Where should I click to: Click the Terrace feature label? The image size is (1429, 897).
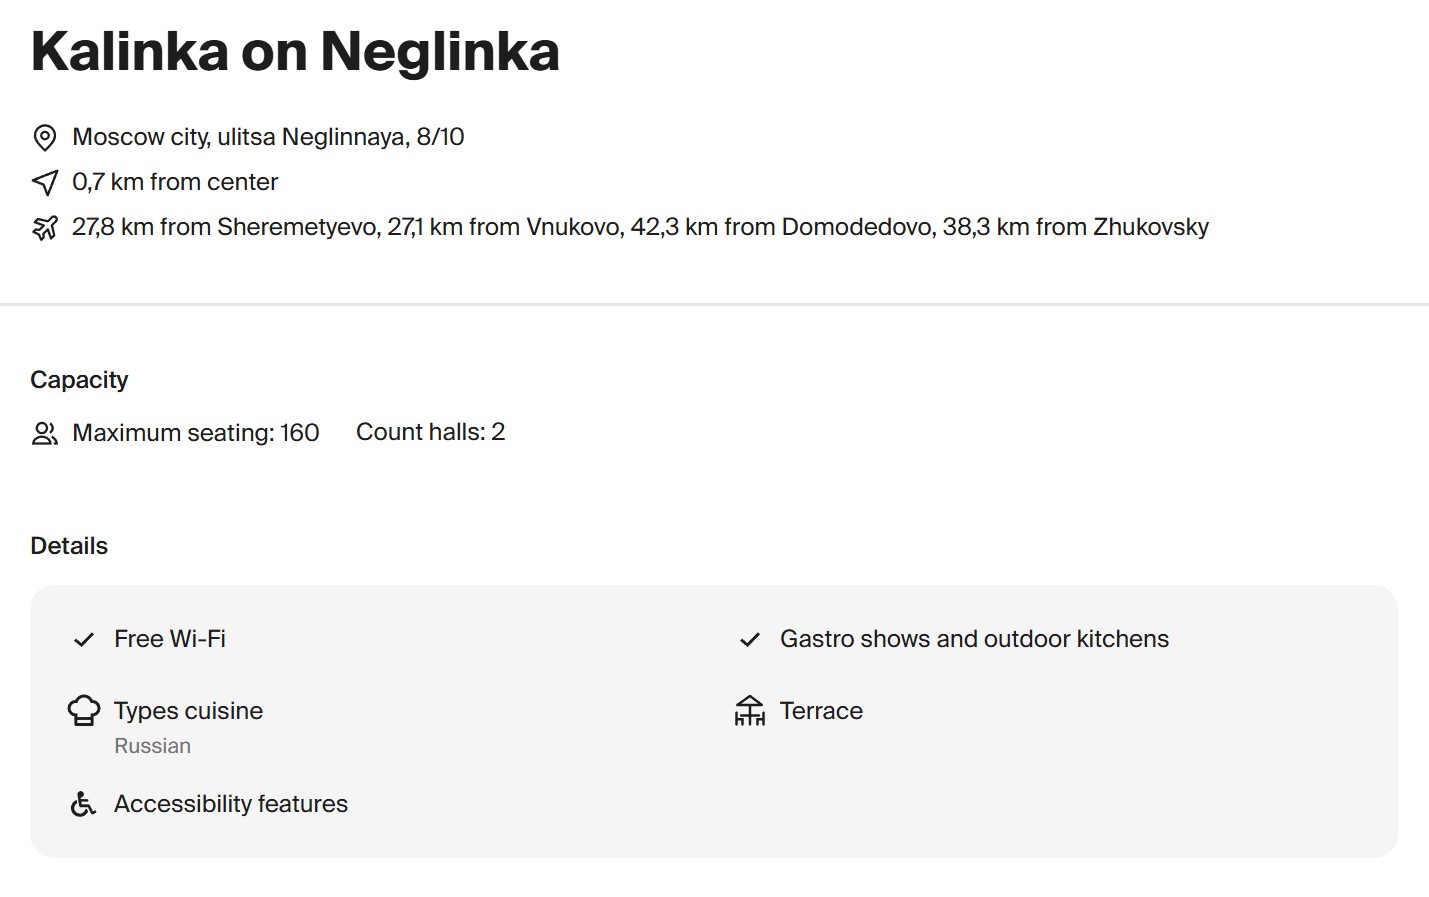(x=821, y=711)
